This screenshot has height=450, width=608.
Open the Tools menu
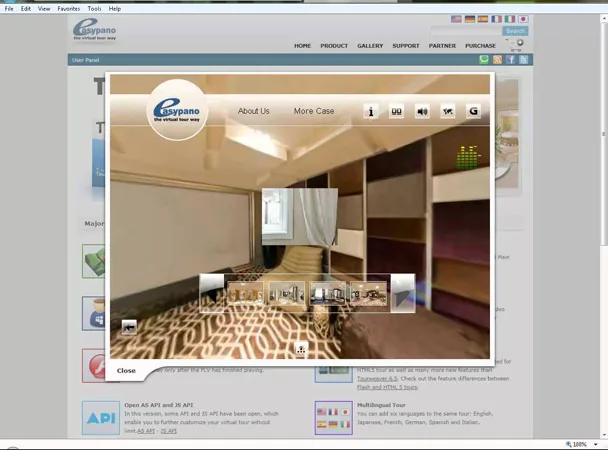coord(94,9)
